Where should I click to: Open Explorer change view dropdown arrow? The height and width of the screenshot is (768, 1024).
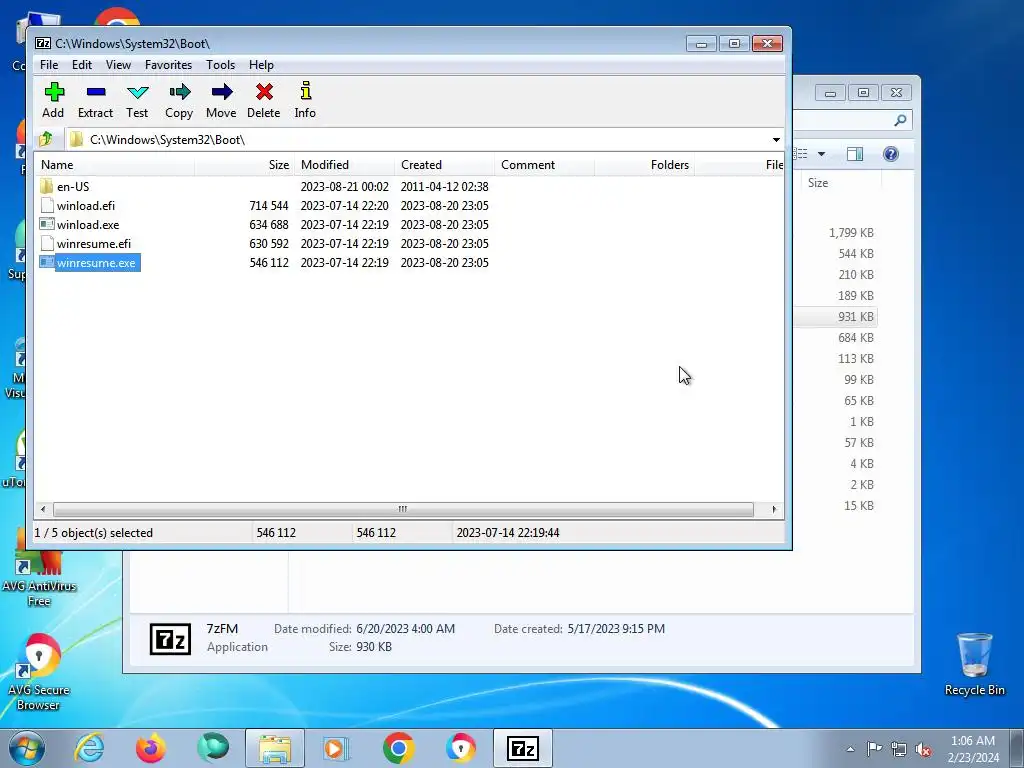coord(822,154)
